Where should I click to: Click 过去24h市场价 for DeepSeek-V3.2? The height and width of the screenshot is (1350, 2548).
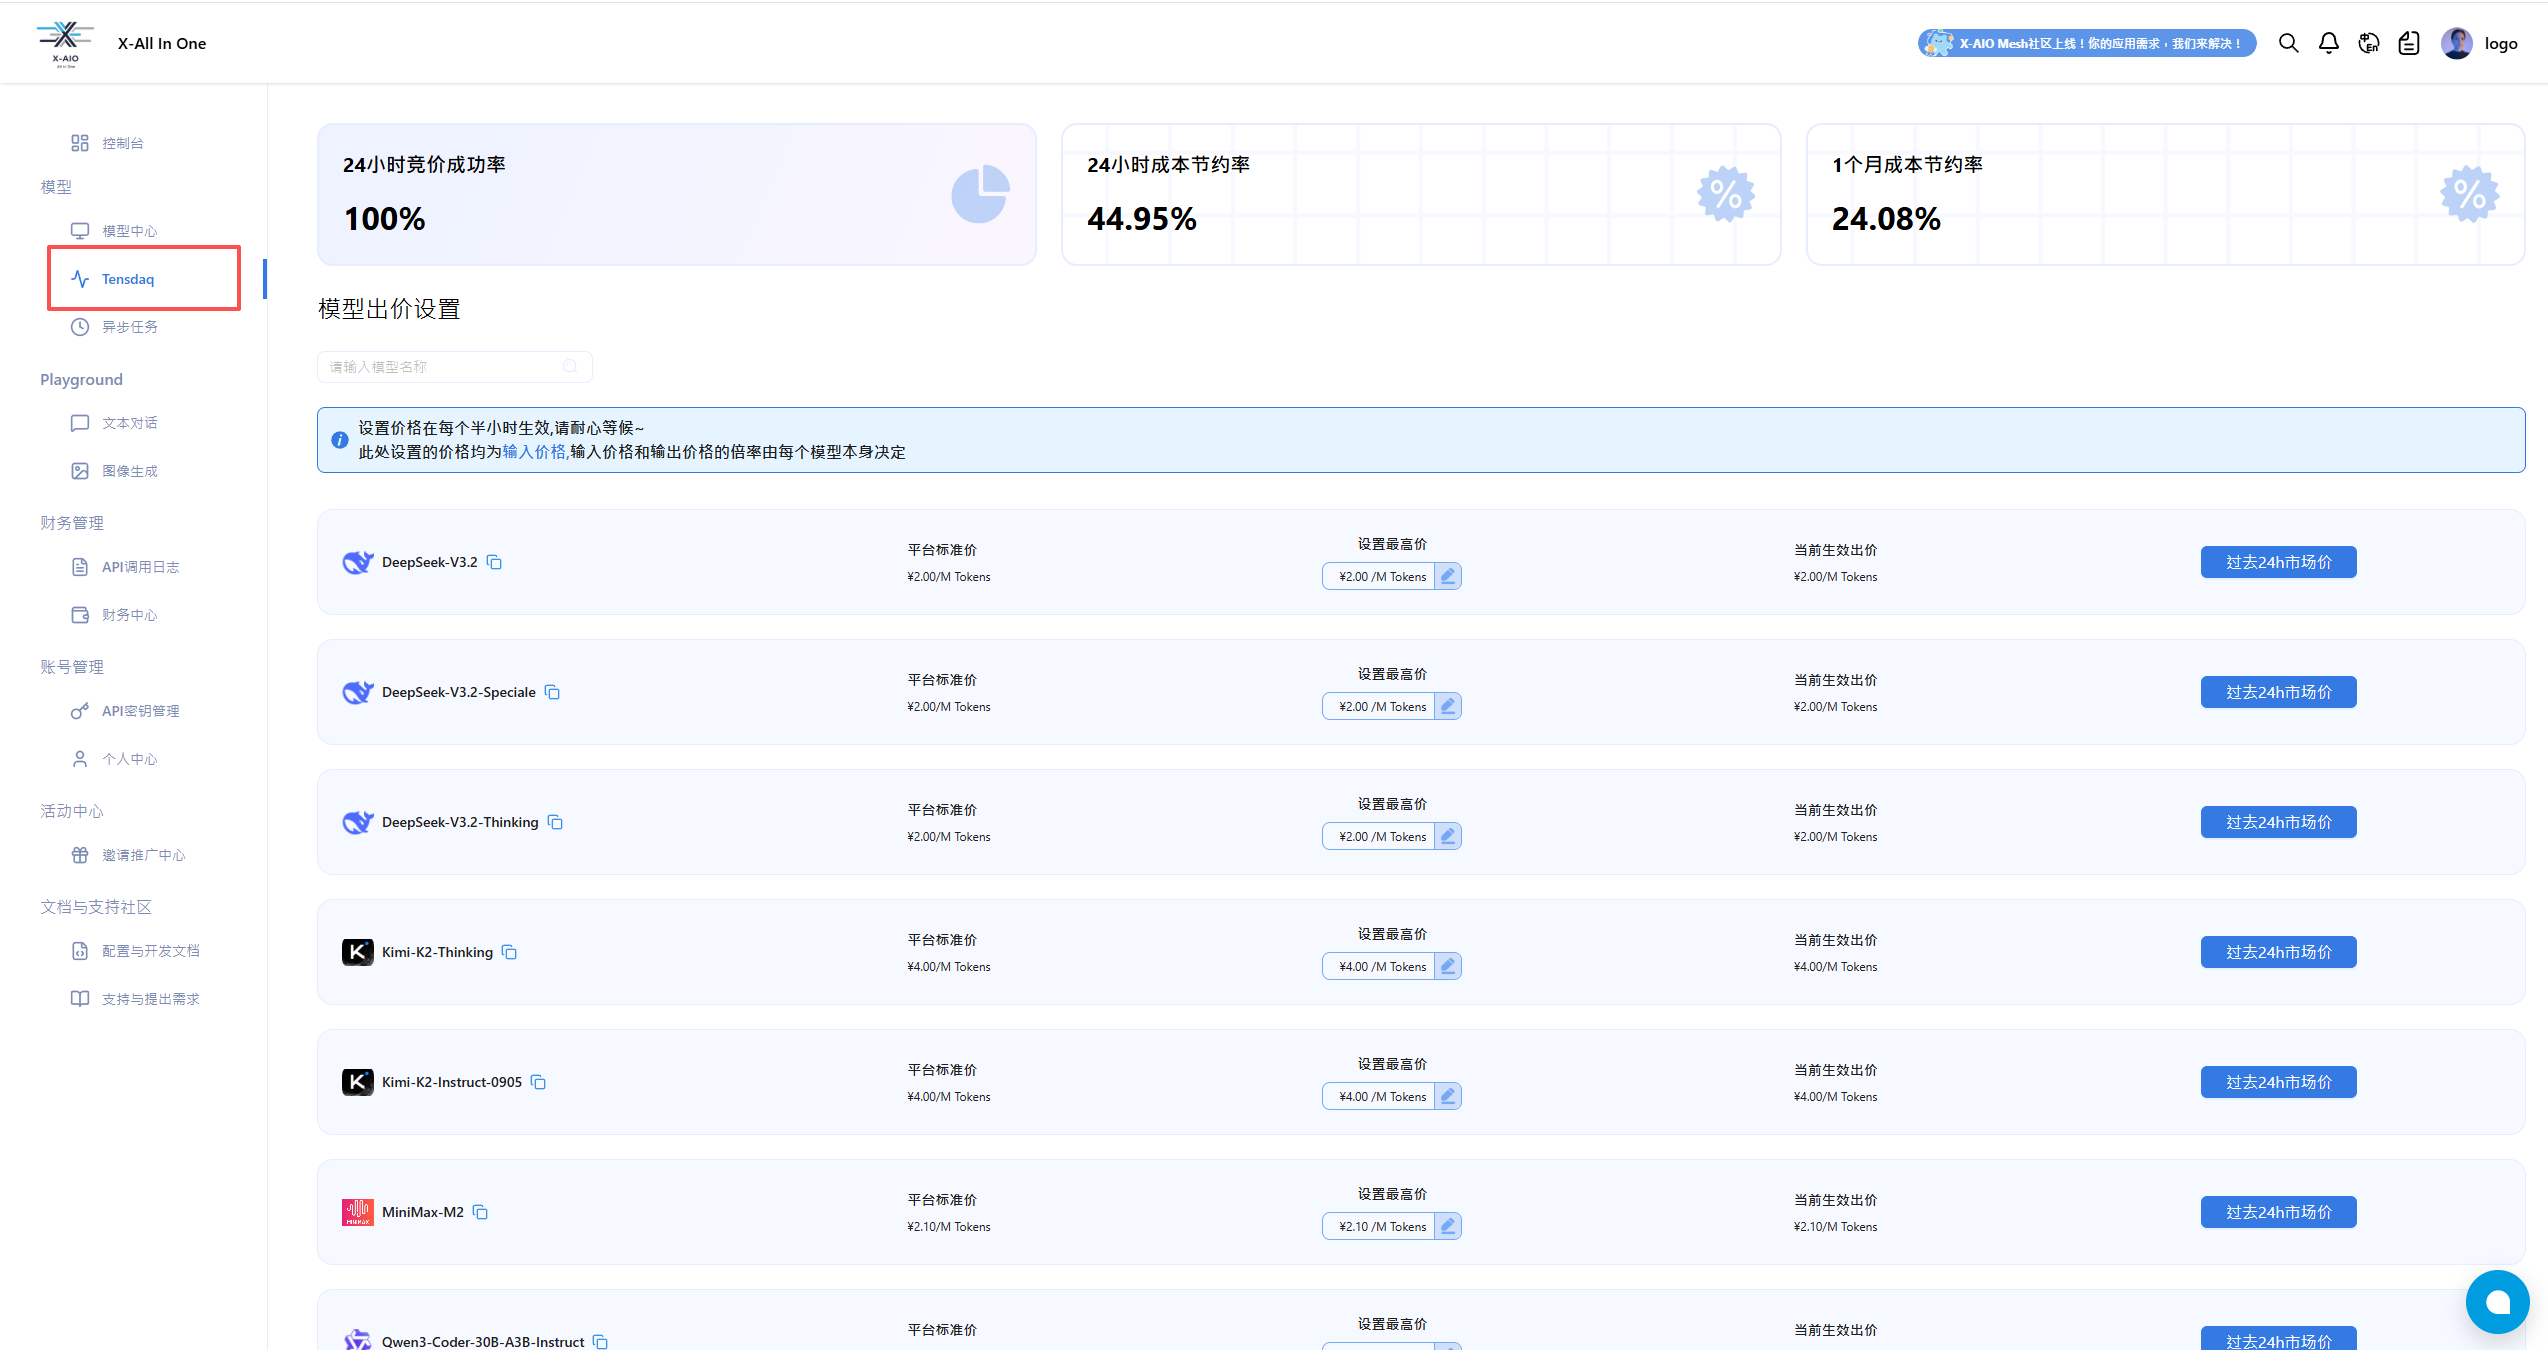tap(2278, 562)
